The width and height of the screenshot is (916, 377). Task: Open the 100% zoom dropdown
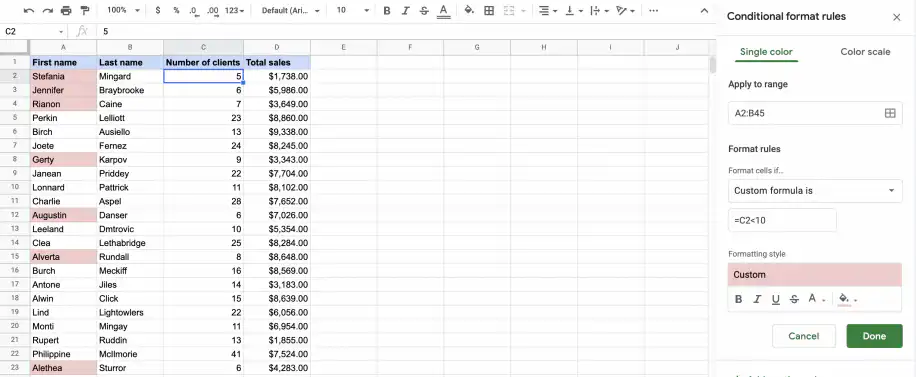tap(123, 11)
